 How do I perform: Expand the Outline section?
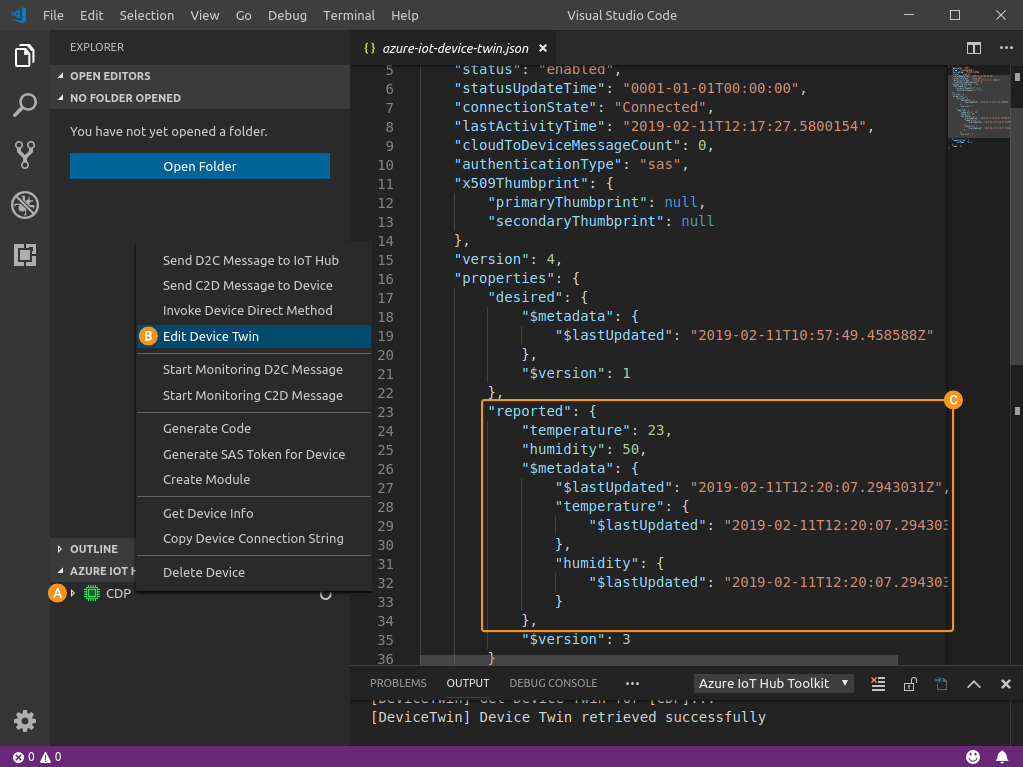94,549
